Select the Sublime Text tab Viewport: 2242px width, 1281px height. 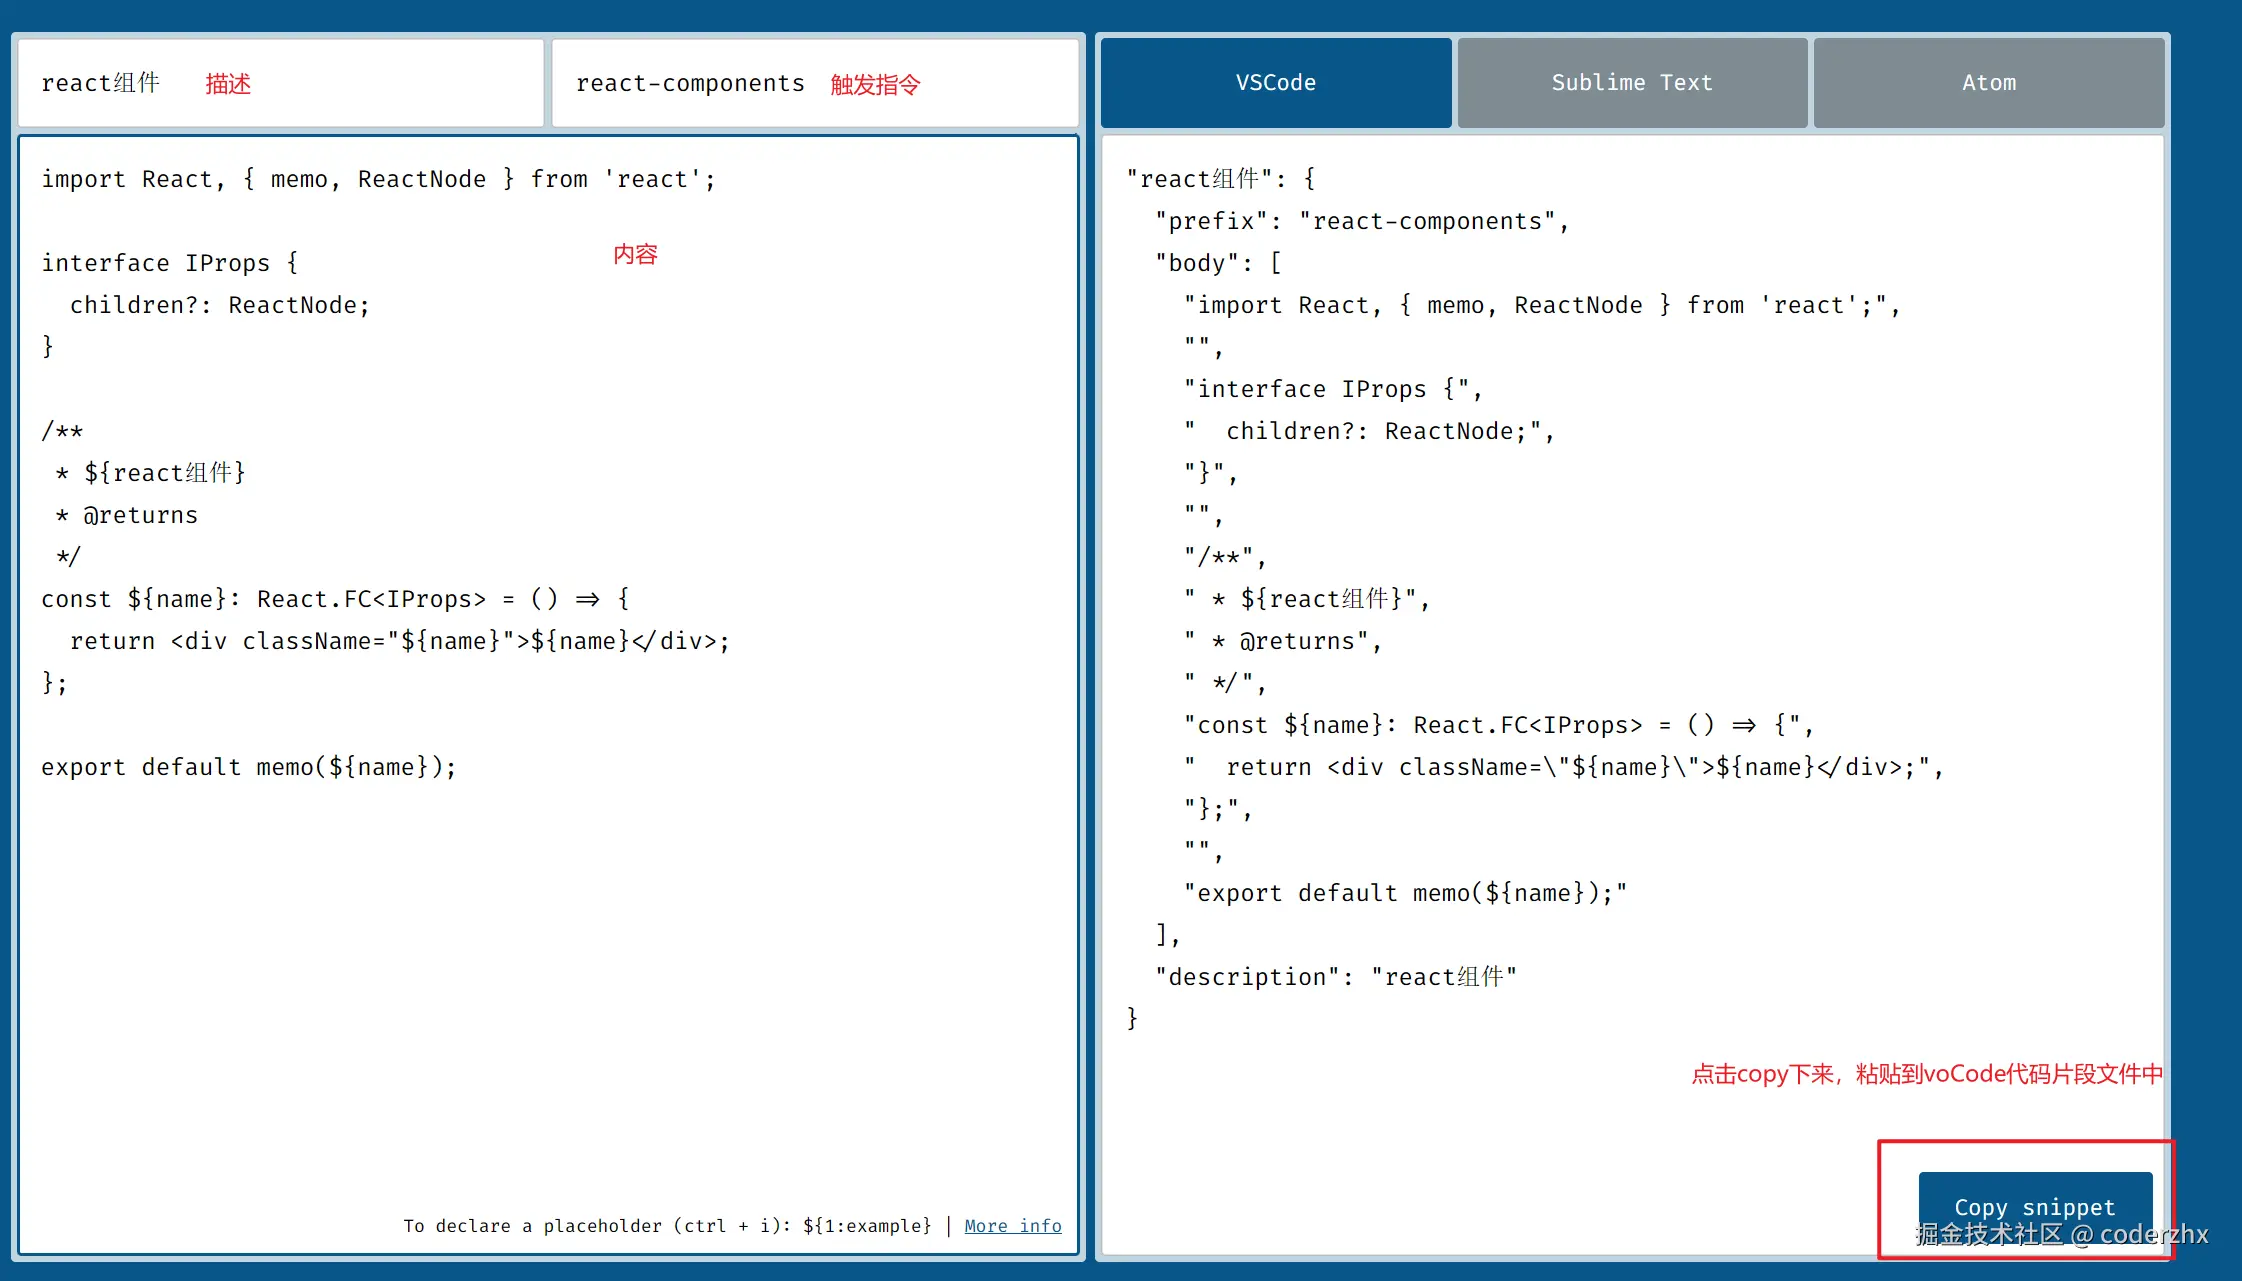click(x=1631, y=83)
